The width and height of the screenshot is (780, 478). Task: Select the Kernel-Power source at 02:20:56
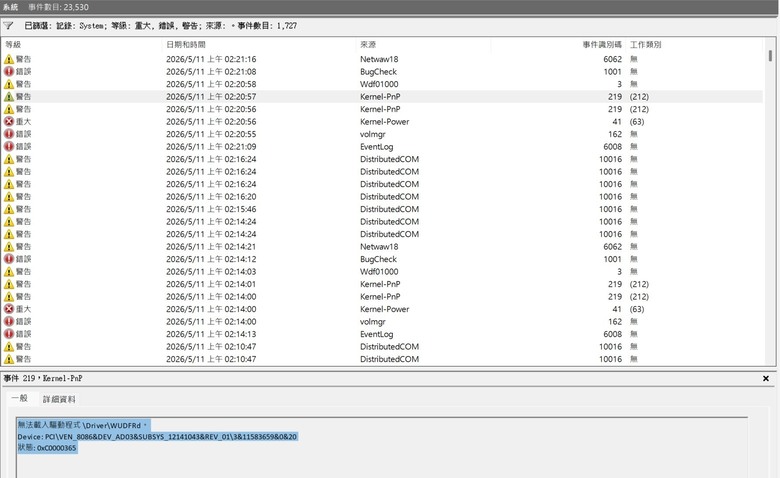click(x=385, y=121)
